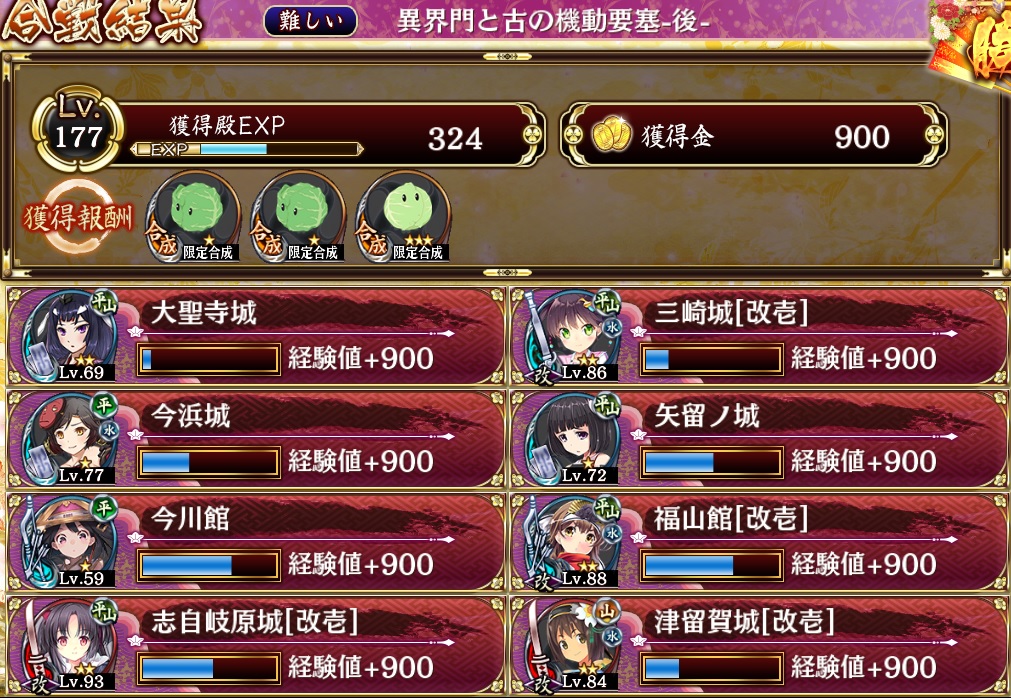Click the 大聖寺城 character portrait
The height and width of the screenshot is (698, 1011).
tap(70, 336)
